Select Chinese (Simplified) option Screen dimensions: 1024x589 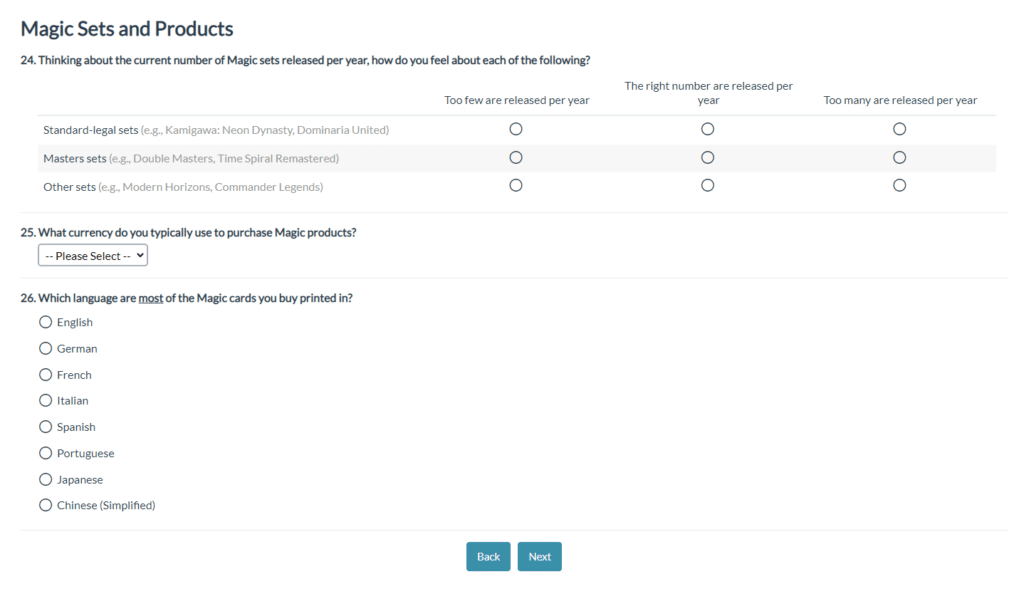coord(45,505)
